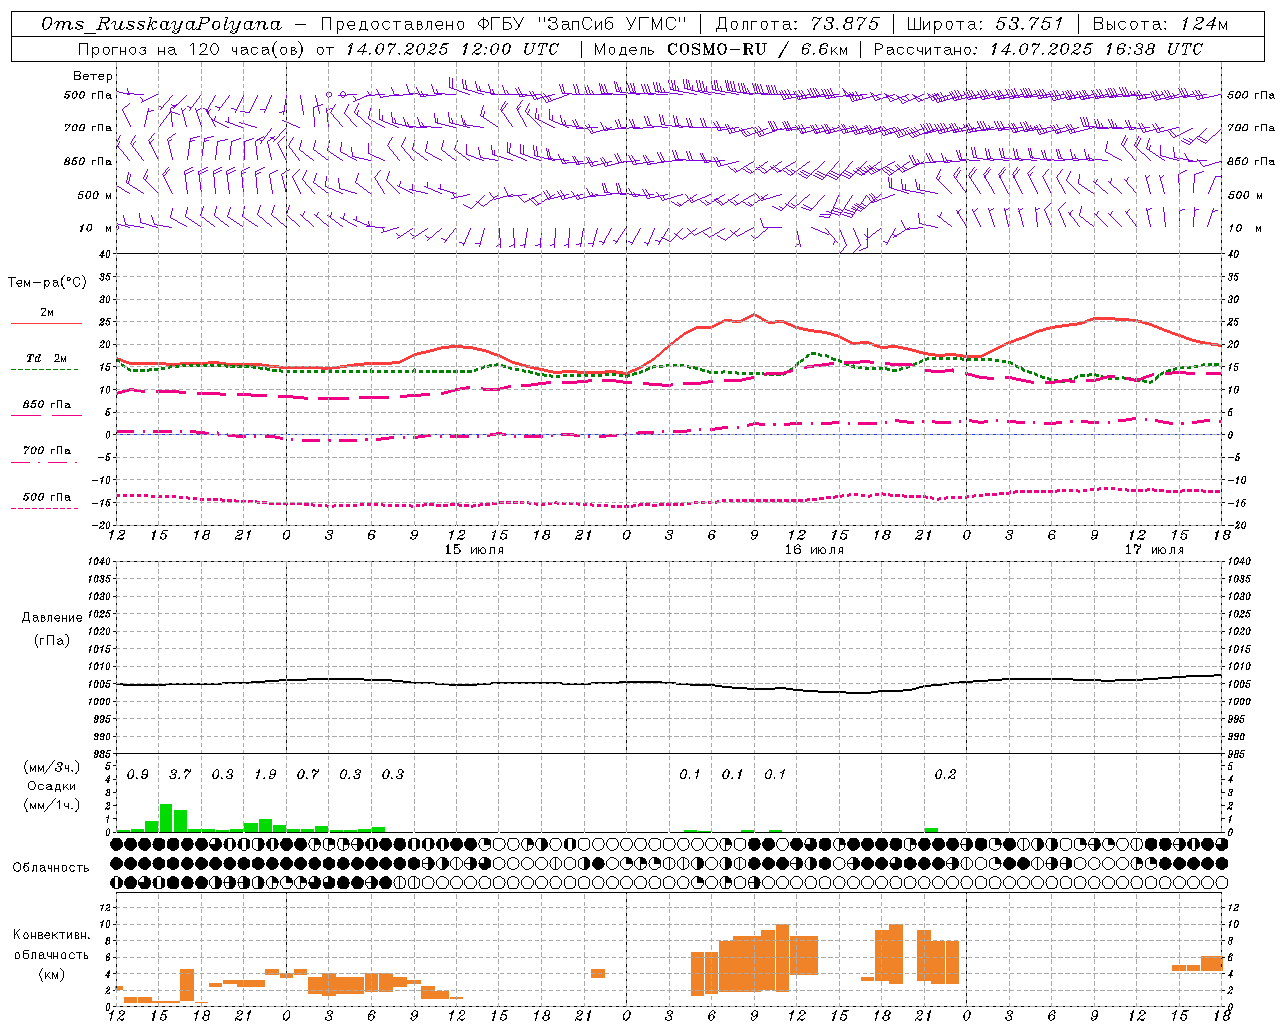This screenshot has width=1280, height=1024.
Task: Select the precipitation value "0.9"
Action: tap(138, 775)
